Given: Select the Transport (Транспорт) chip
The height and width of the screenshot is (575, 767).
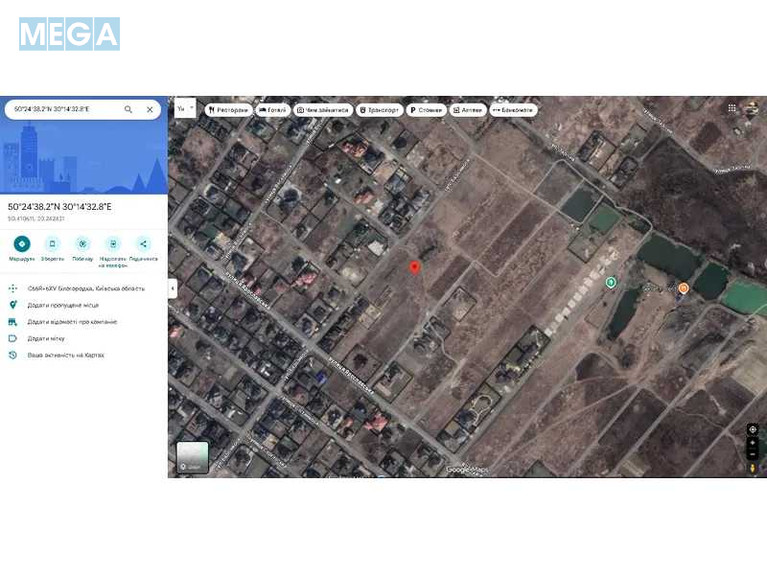Looking at the screenshot, I should [x=380, y=110].
